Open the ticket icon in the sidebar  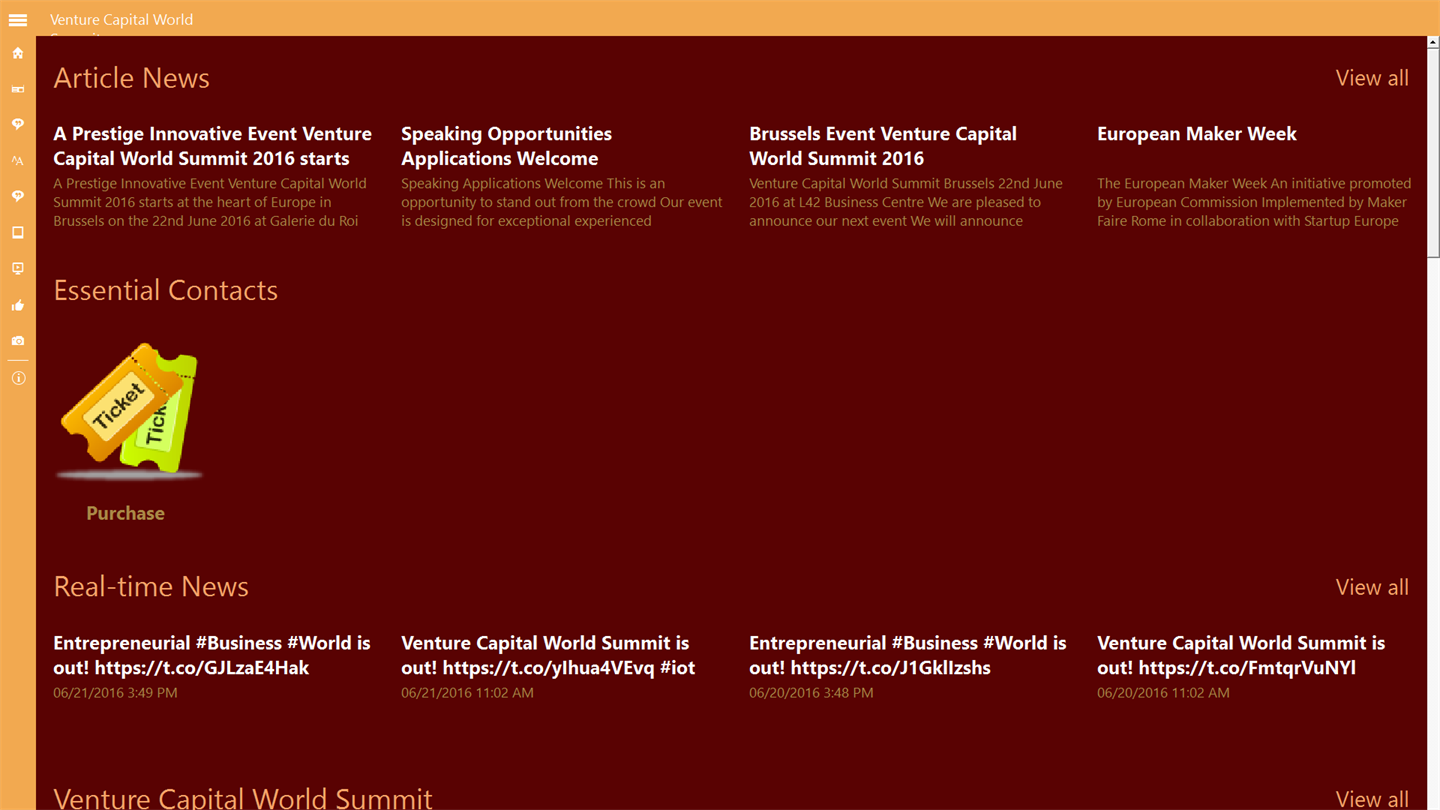coord(18,89)
